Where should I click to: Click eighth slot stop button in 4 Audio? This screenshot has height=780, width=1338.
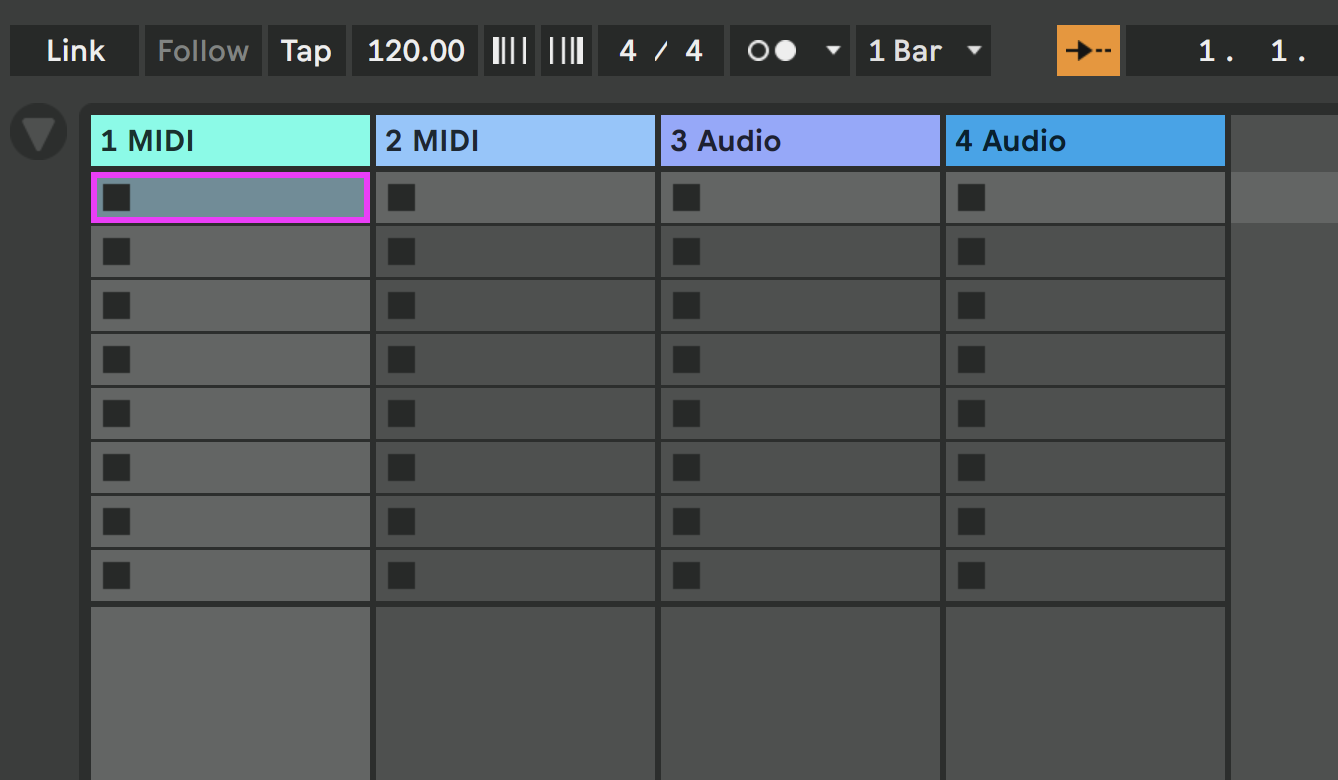tap(972, 576)
